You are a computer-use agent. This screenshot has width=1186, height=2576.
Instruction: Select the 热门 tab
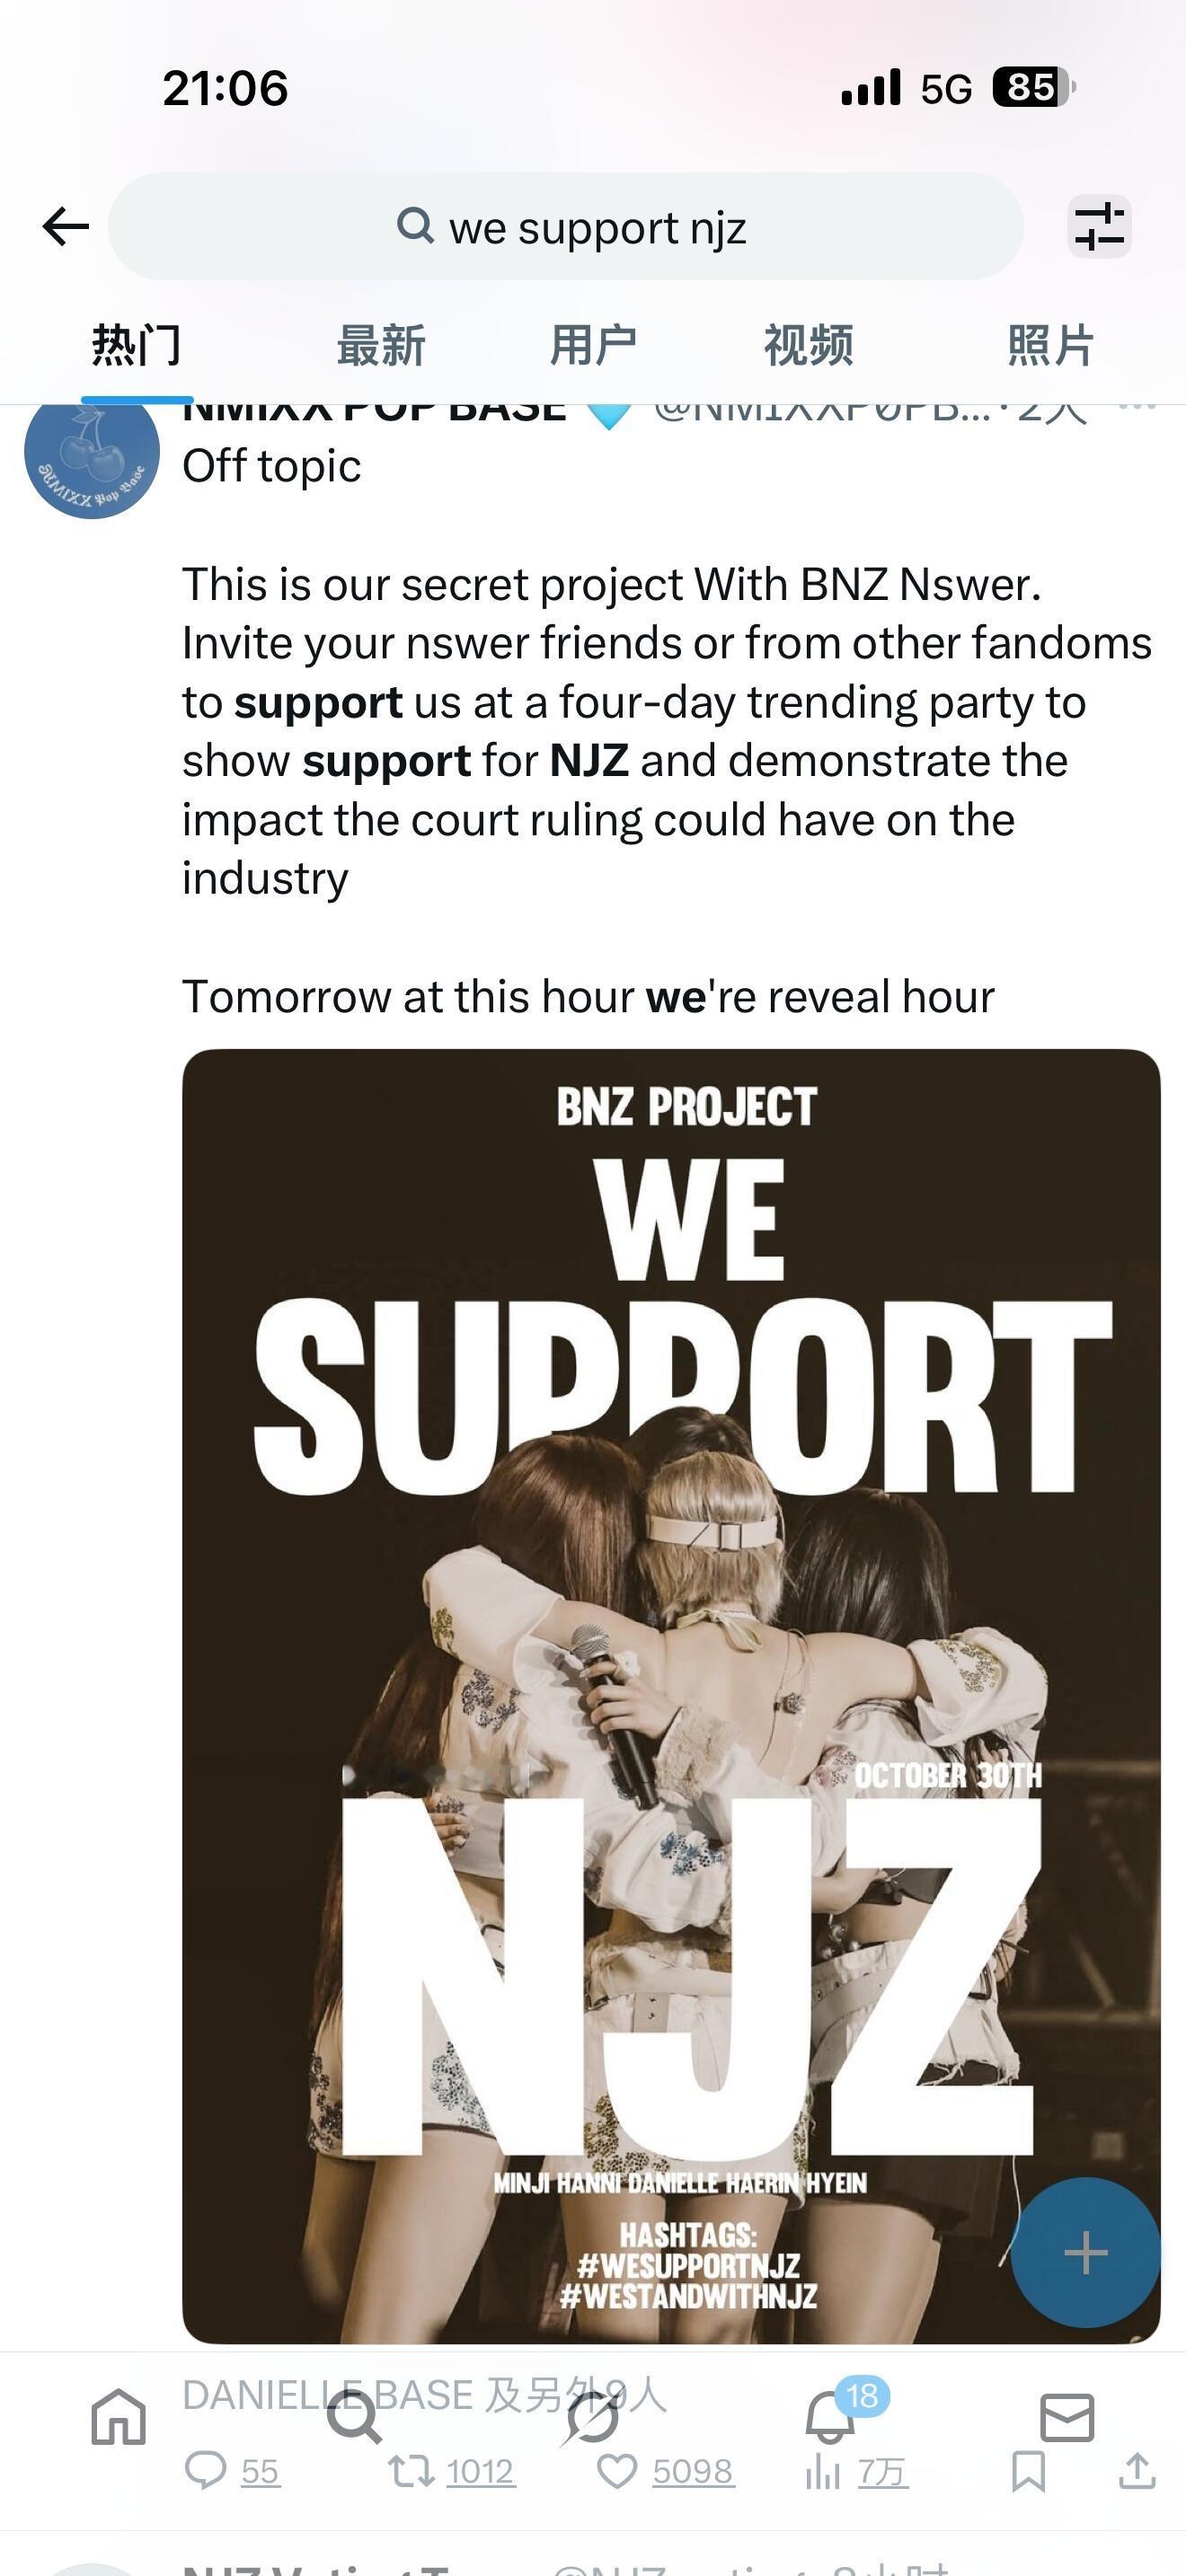(137, 346)
